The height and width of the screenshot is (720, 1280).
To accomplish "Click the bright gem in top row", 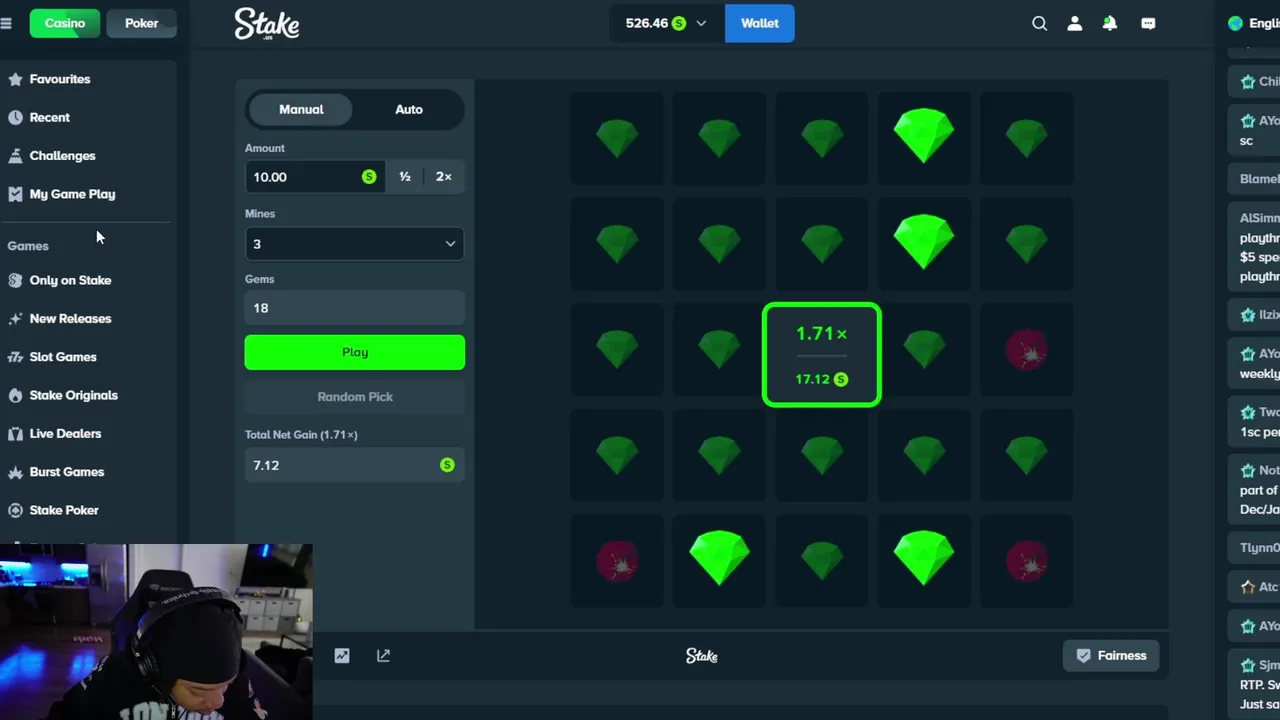I will pos(924,137).
